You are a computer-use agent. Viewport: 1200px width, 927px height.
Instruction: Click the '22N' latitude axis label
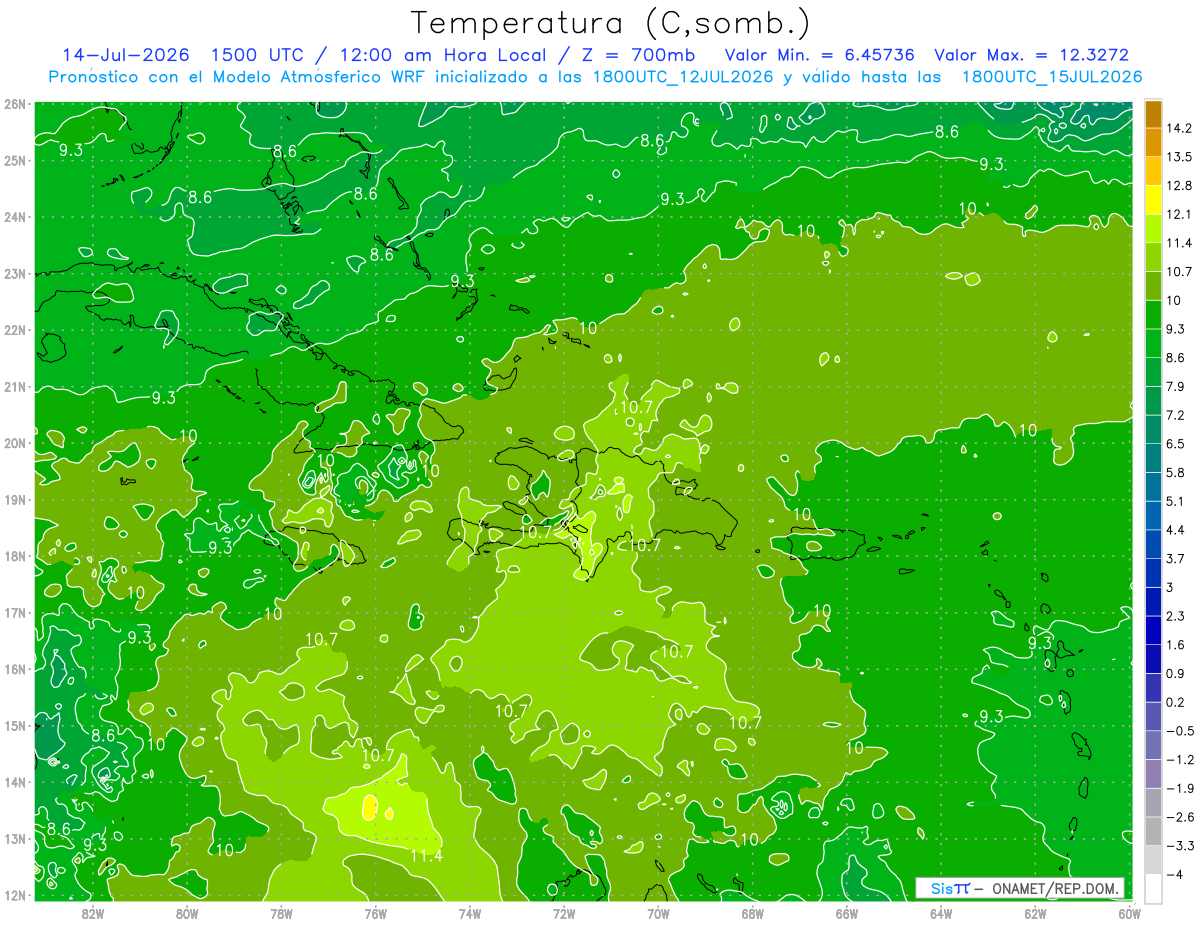click(x=14, y=329)
